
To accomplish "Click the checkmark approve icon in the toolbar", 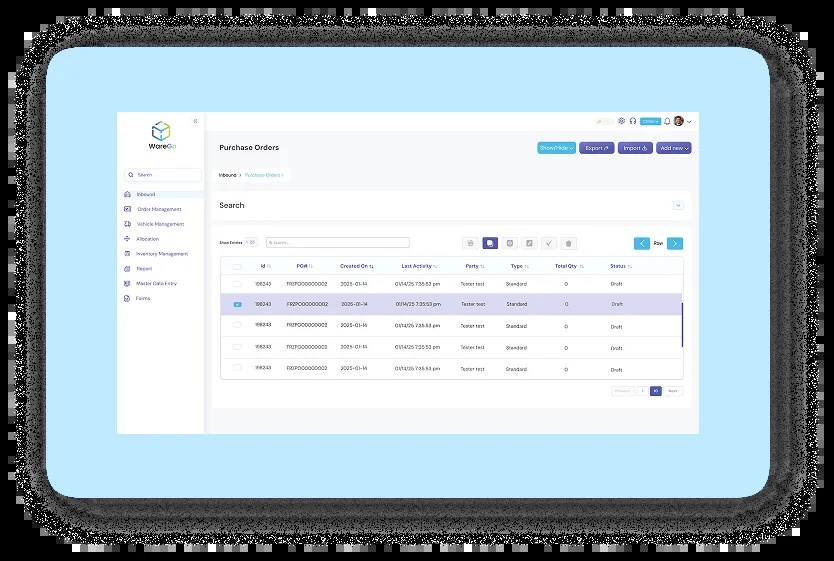I will pos(549,244).
